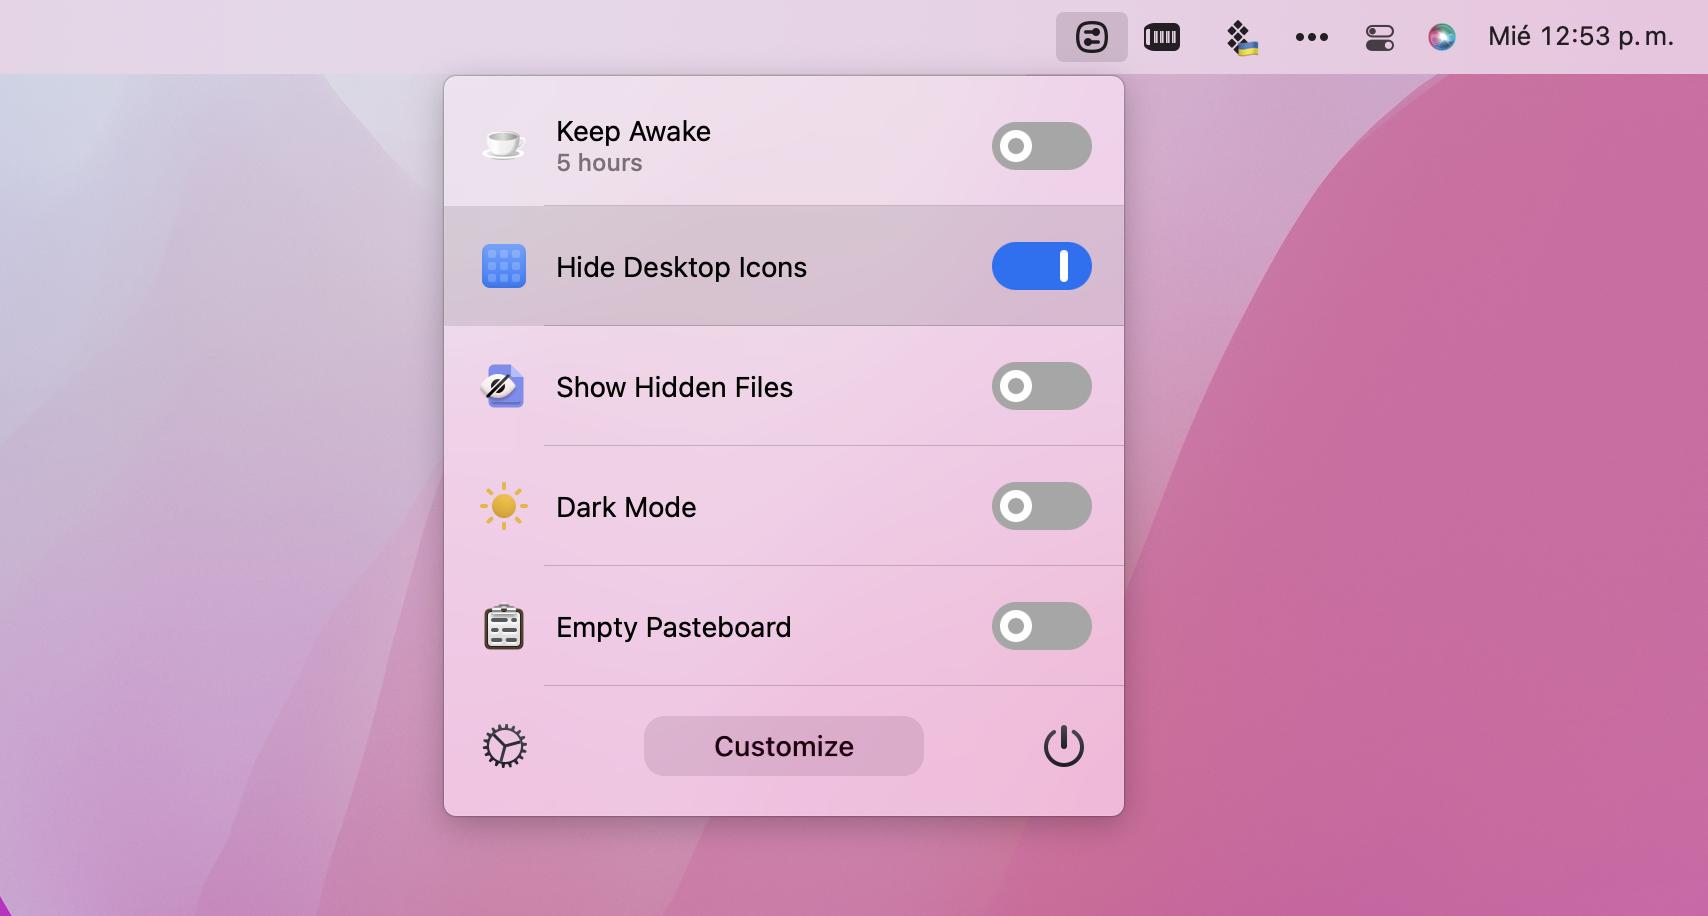Enable the Keep Awake toggle
This screenshot has width=1708, height=916.
[1041, 146]
